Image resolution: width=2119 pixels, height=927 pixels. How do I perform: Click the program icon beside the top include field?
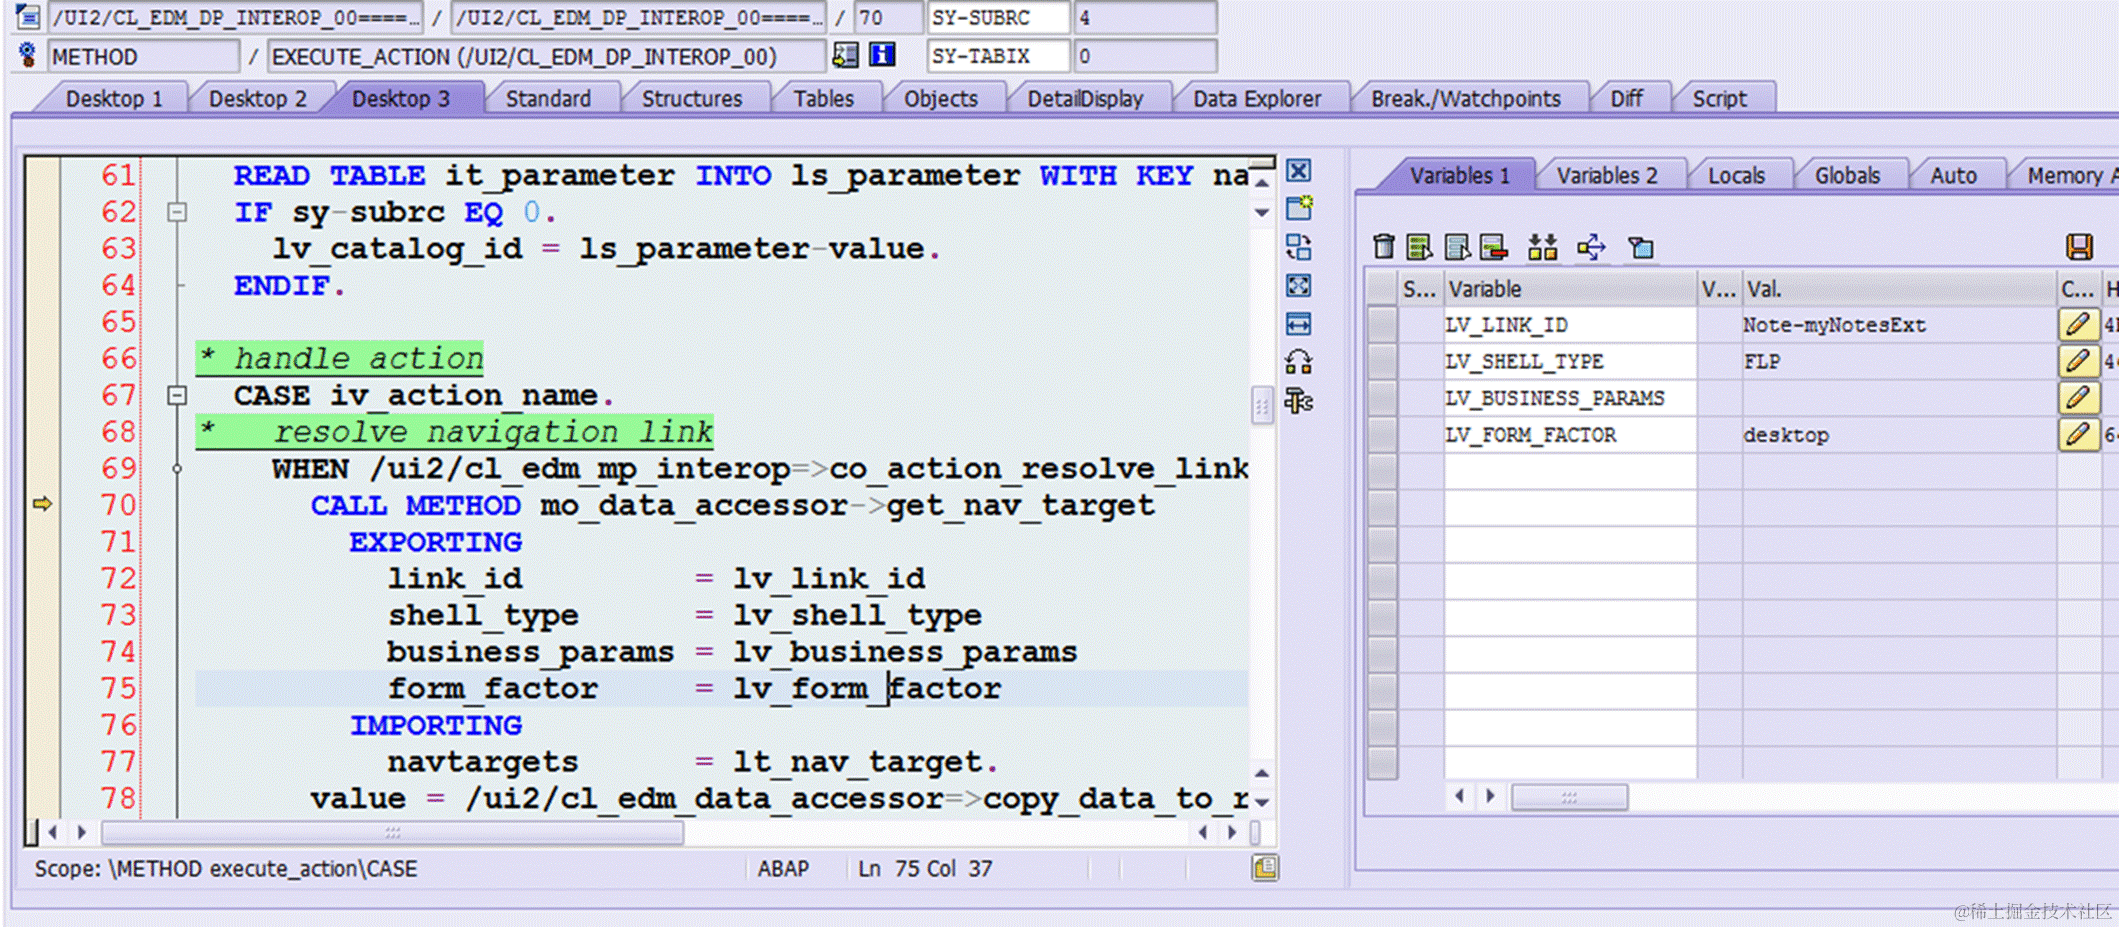coord(28,16)
